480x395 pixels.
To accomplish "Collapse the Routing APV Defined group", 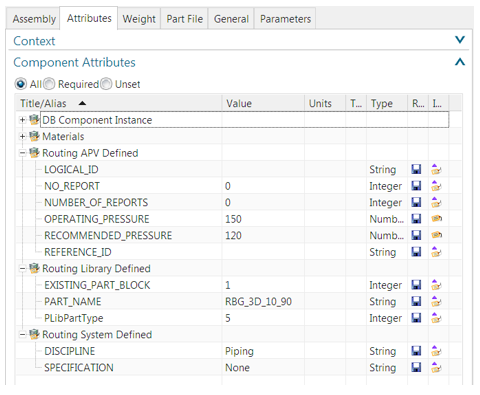I will [x=22, y=153].
